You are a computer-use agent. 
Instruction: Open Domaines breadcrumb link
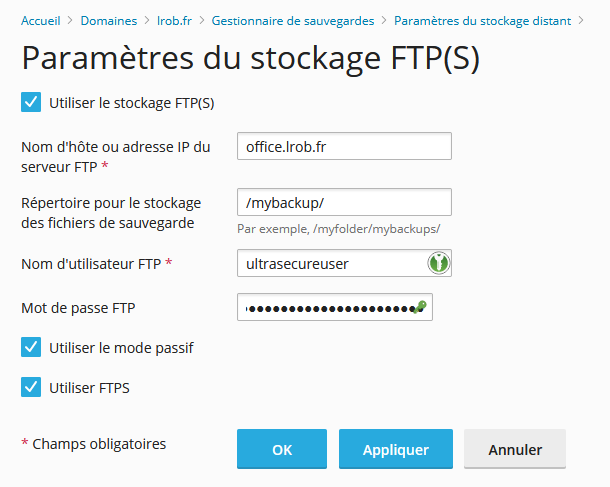(x=109, y=21)
